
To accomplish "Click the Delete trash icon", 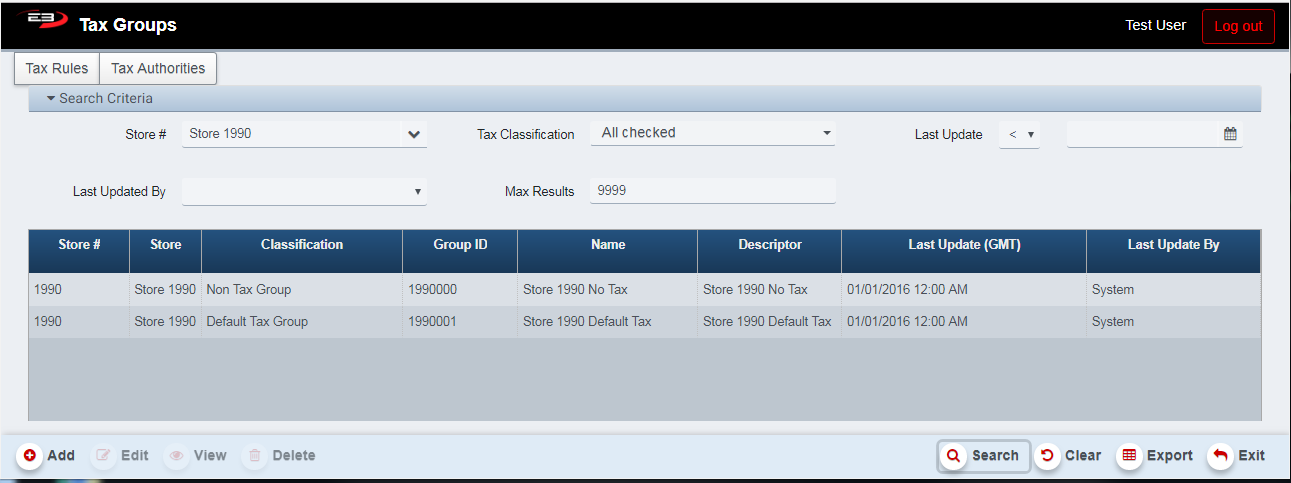I will coord(255,456).
